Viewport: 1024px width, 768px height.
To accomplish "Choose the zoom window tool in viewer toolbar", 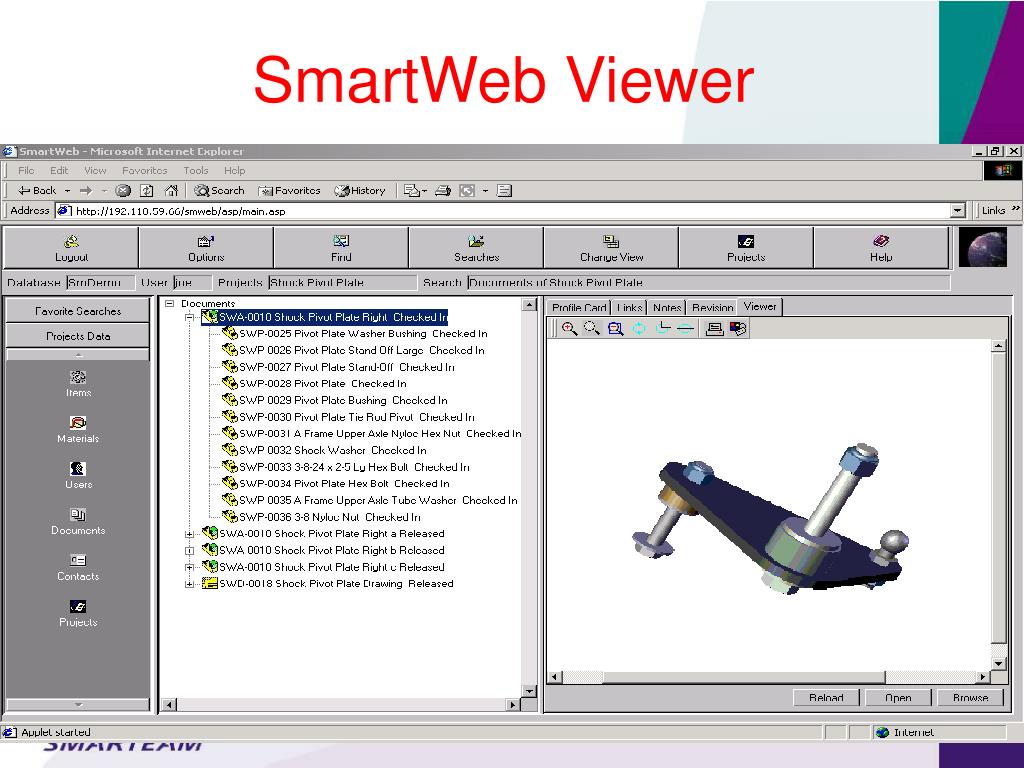I will (x=615, y=328).
